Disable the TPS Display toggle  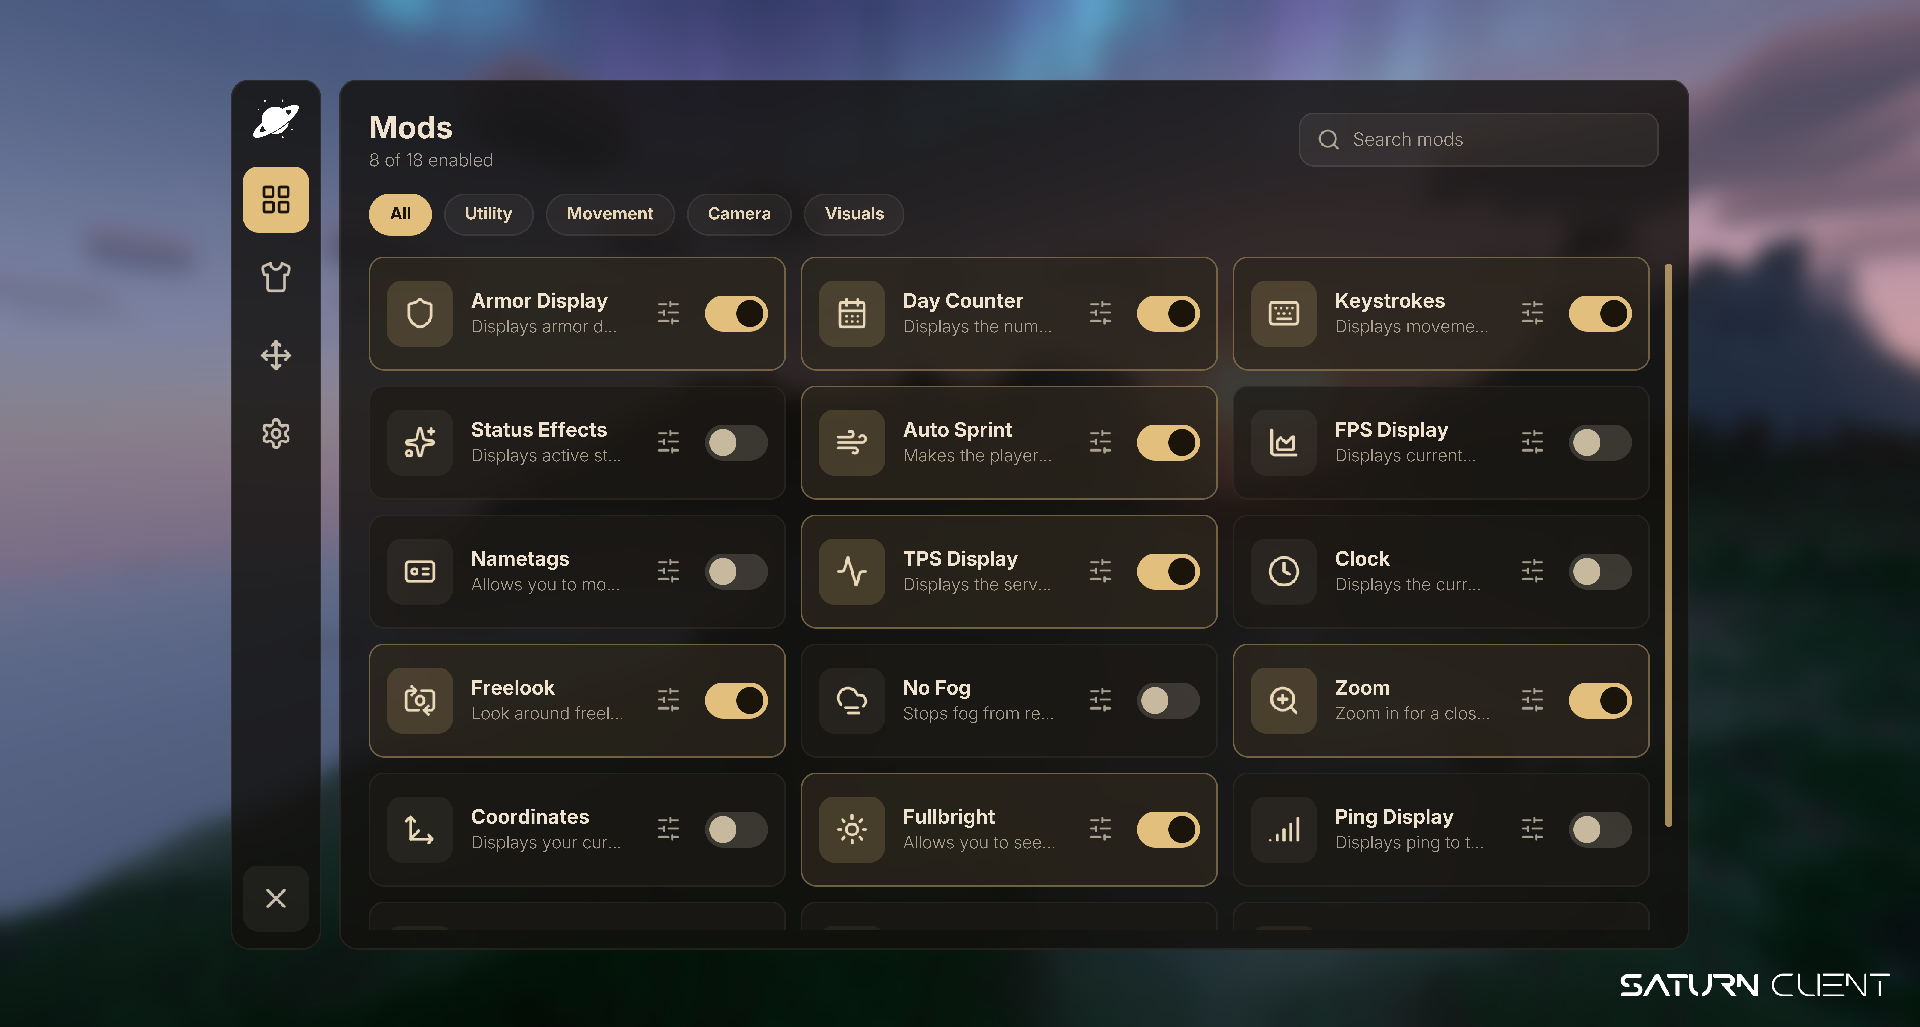click(x=1168, y=572)
